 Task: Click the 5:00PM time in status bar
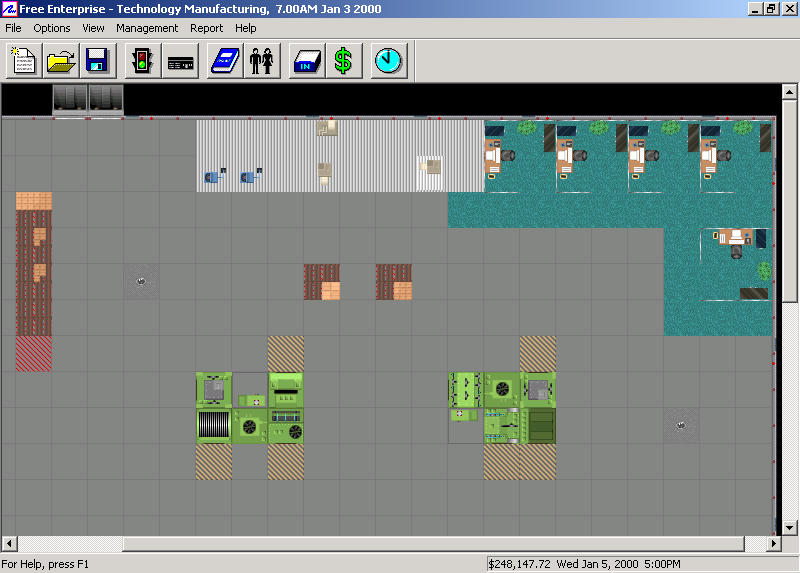(x=662, y=564)
